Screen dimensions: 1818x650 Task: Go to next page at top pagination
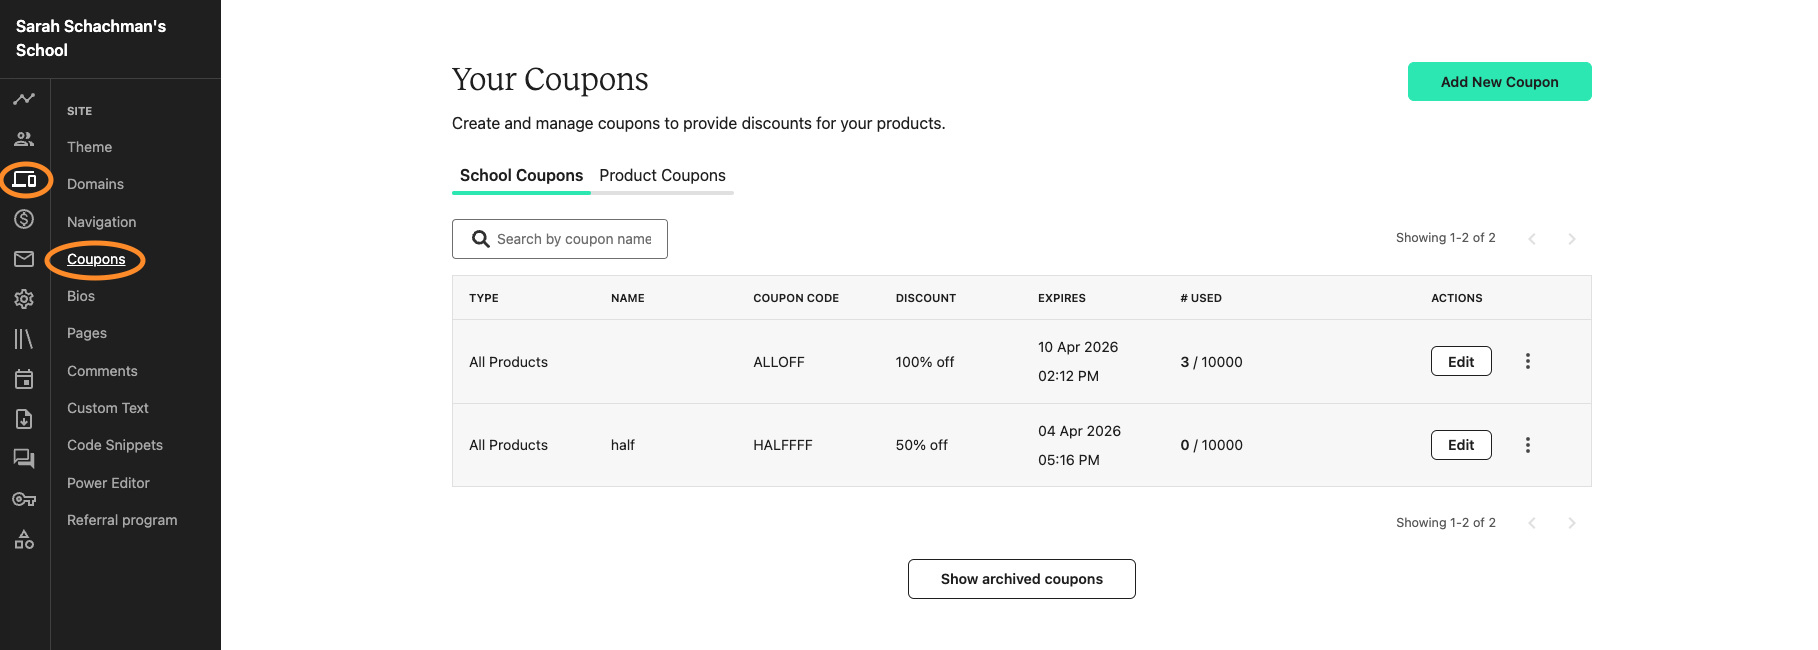(x=1572, y=238)
